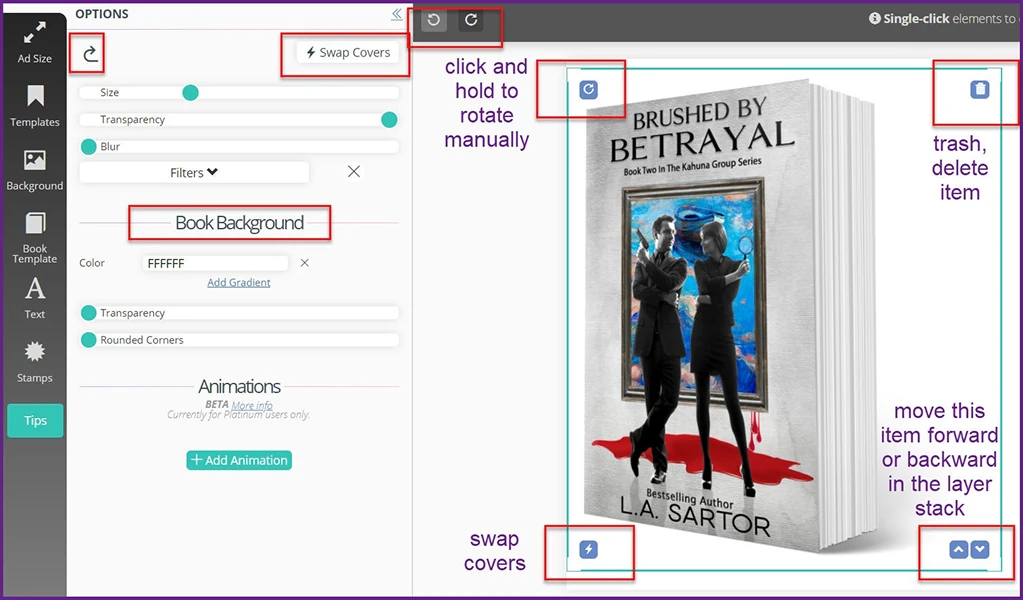Click the Rounded Corners slider handle

pos(89,340)
